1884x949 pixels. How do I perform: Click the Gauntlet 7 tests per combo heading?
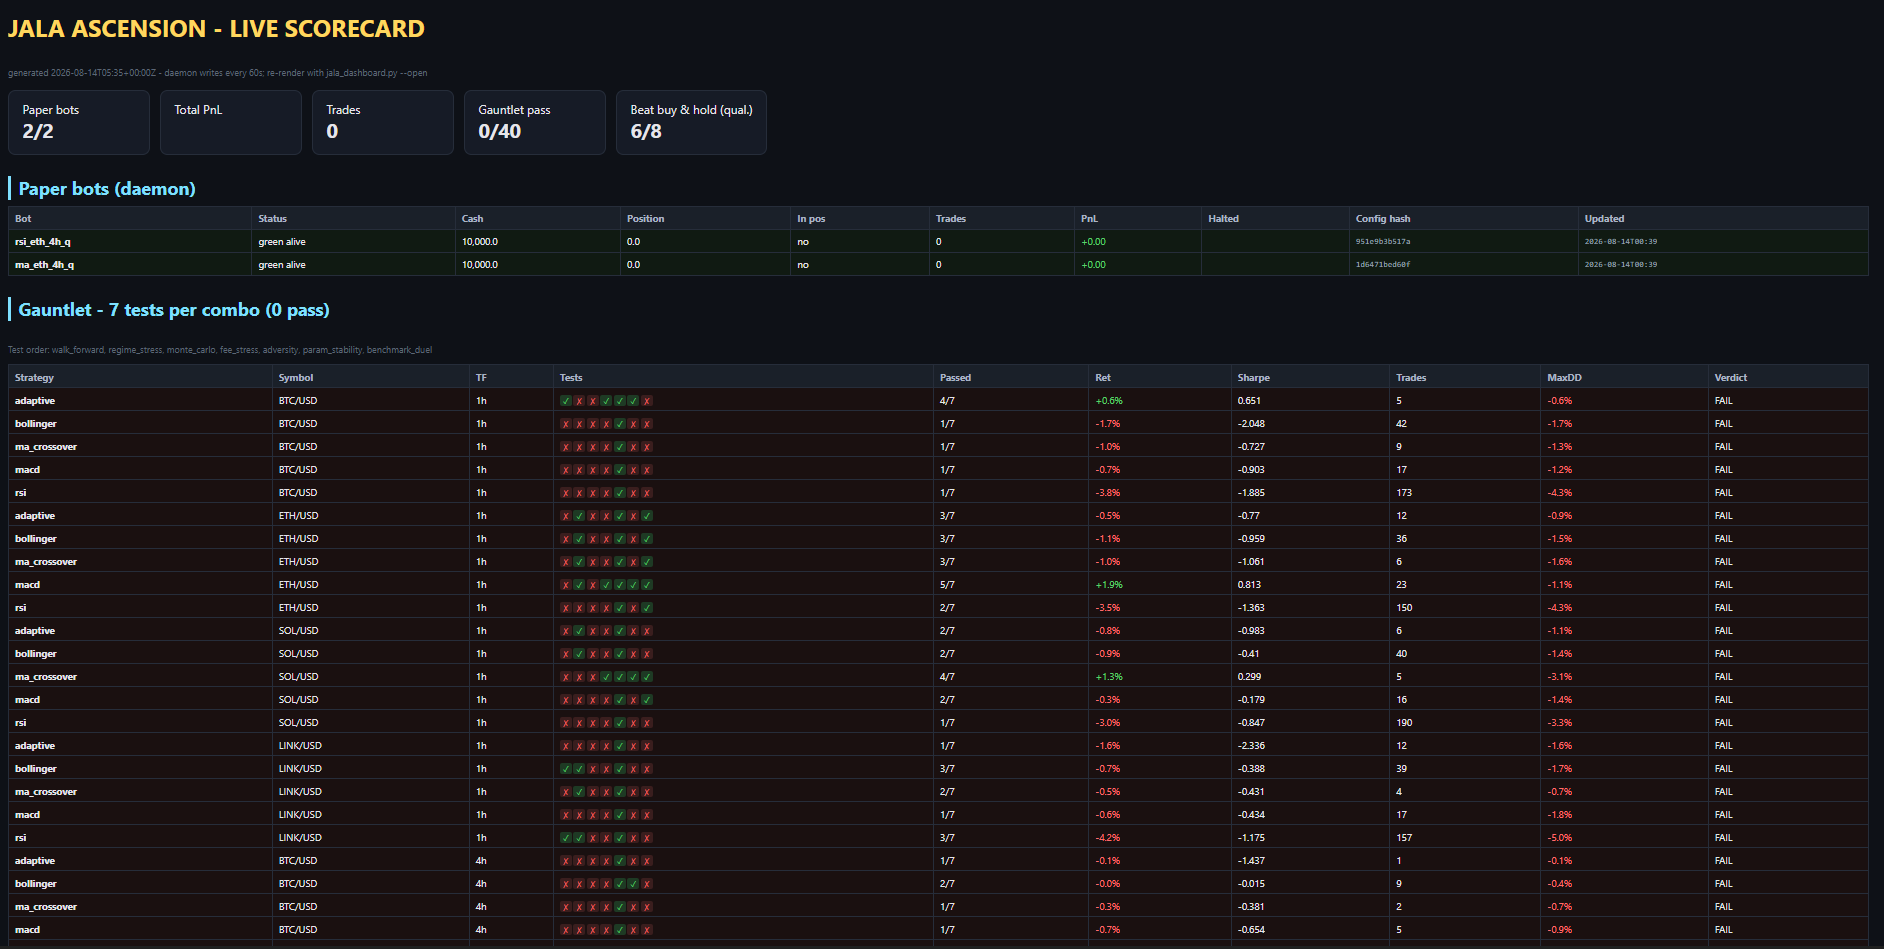pos(174,310)
